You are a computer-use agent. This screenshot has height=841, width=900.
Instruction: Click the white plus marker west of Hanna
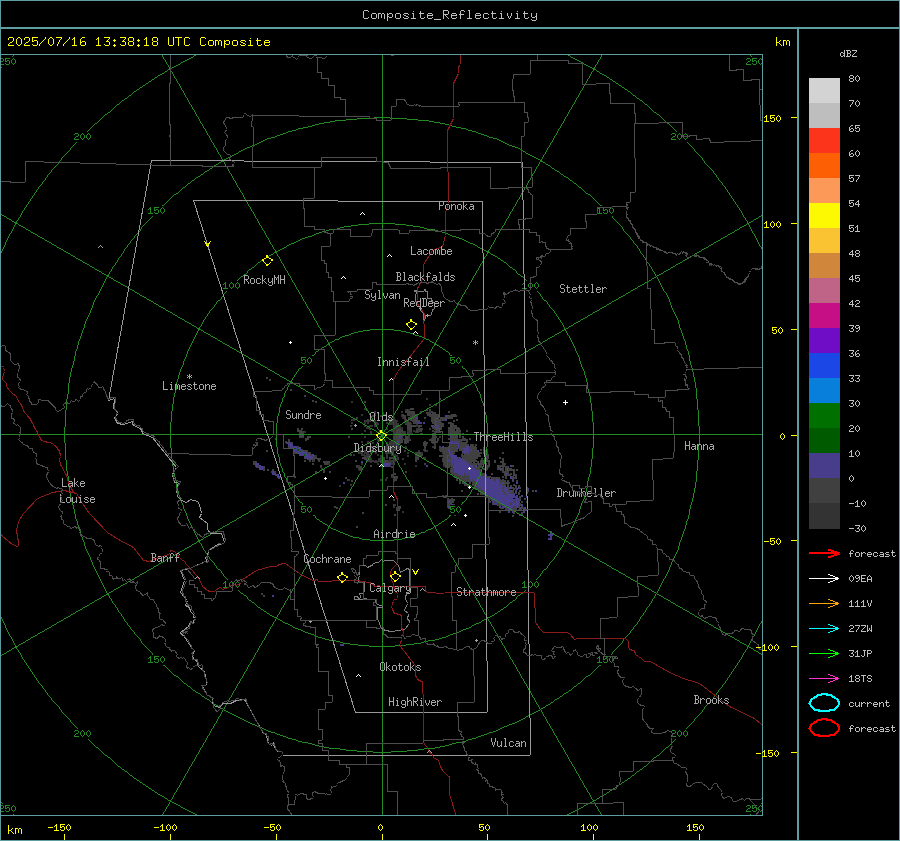point(565,402)
